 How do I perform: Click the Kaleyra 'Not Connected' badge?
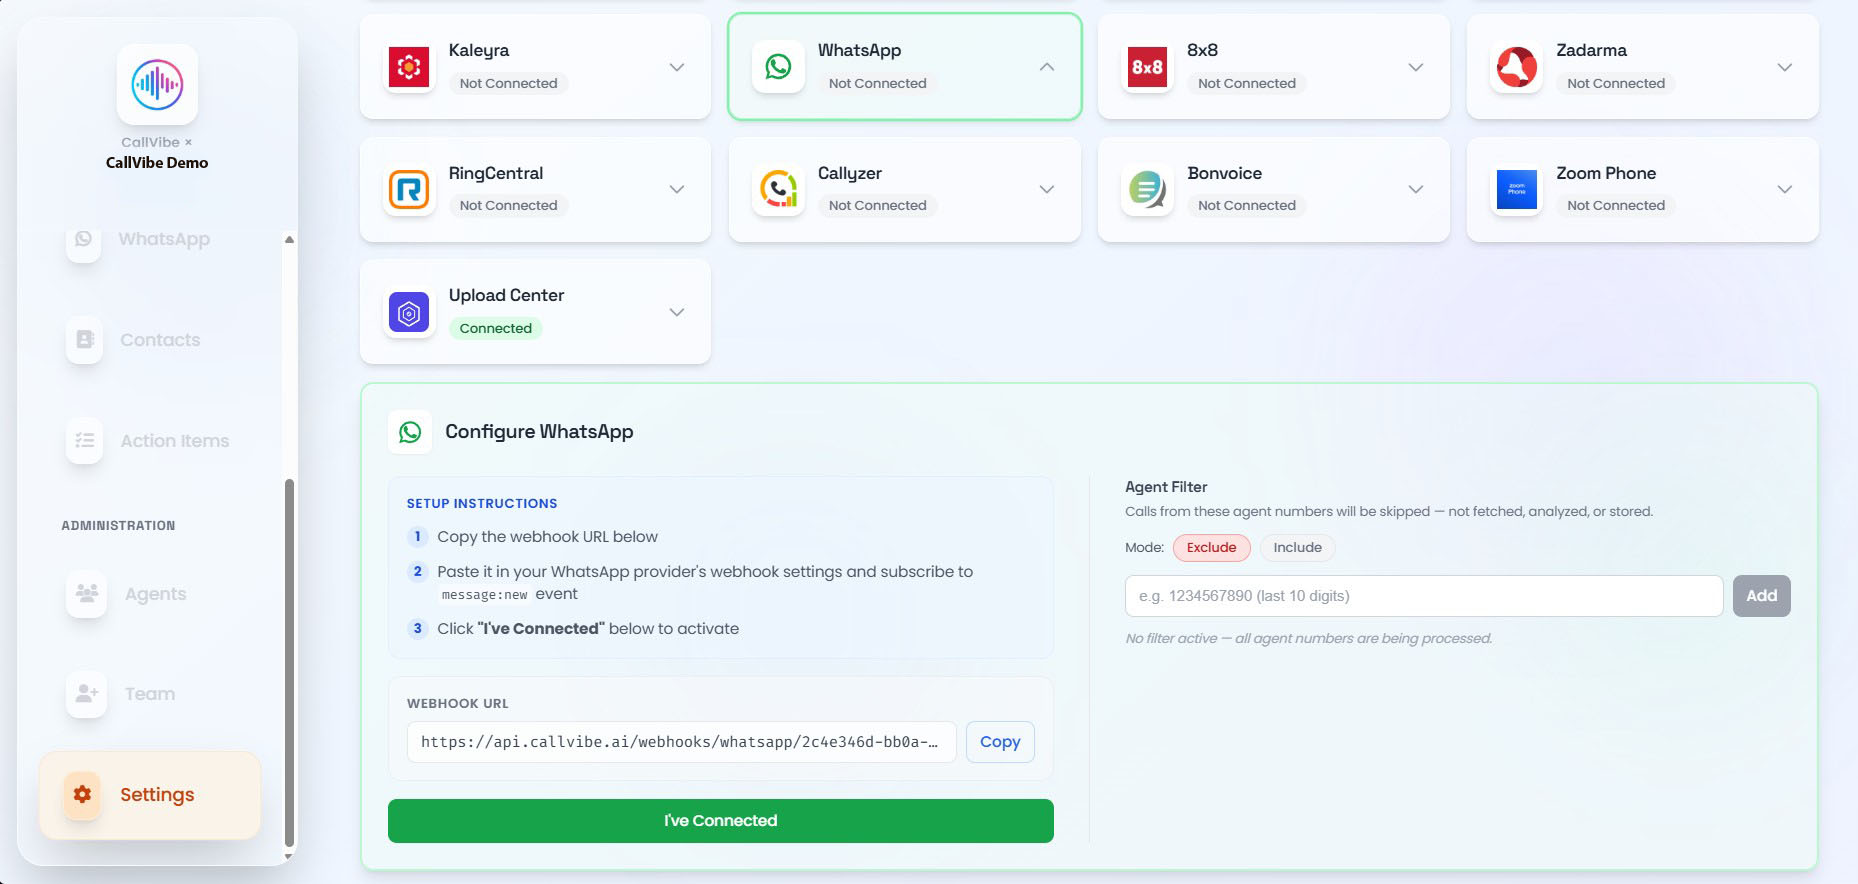click(x=508, y=84)
